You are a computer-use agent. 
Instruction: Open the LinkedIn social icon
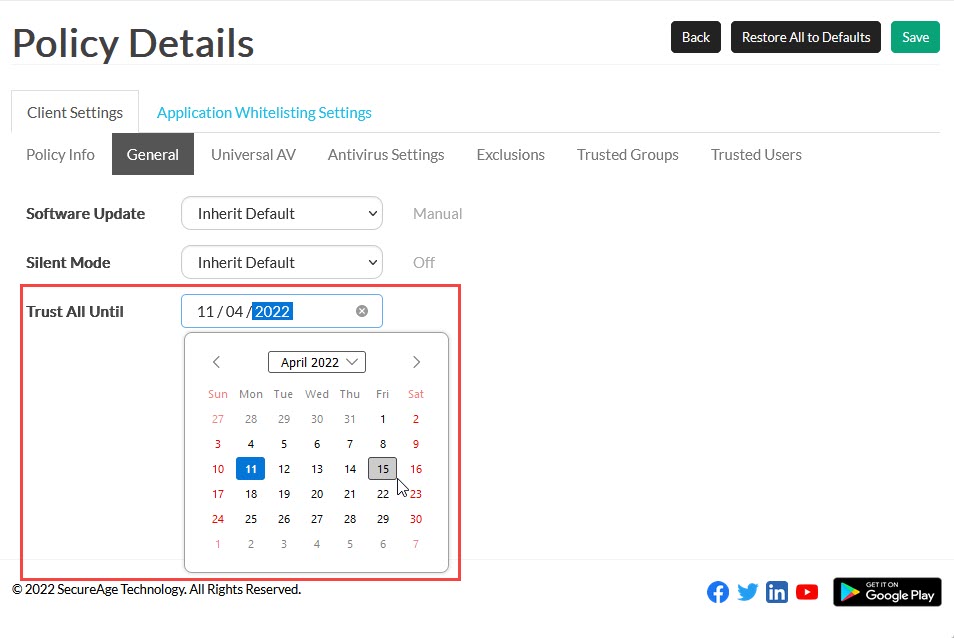(777, 592)
